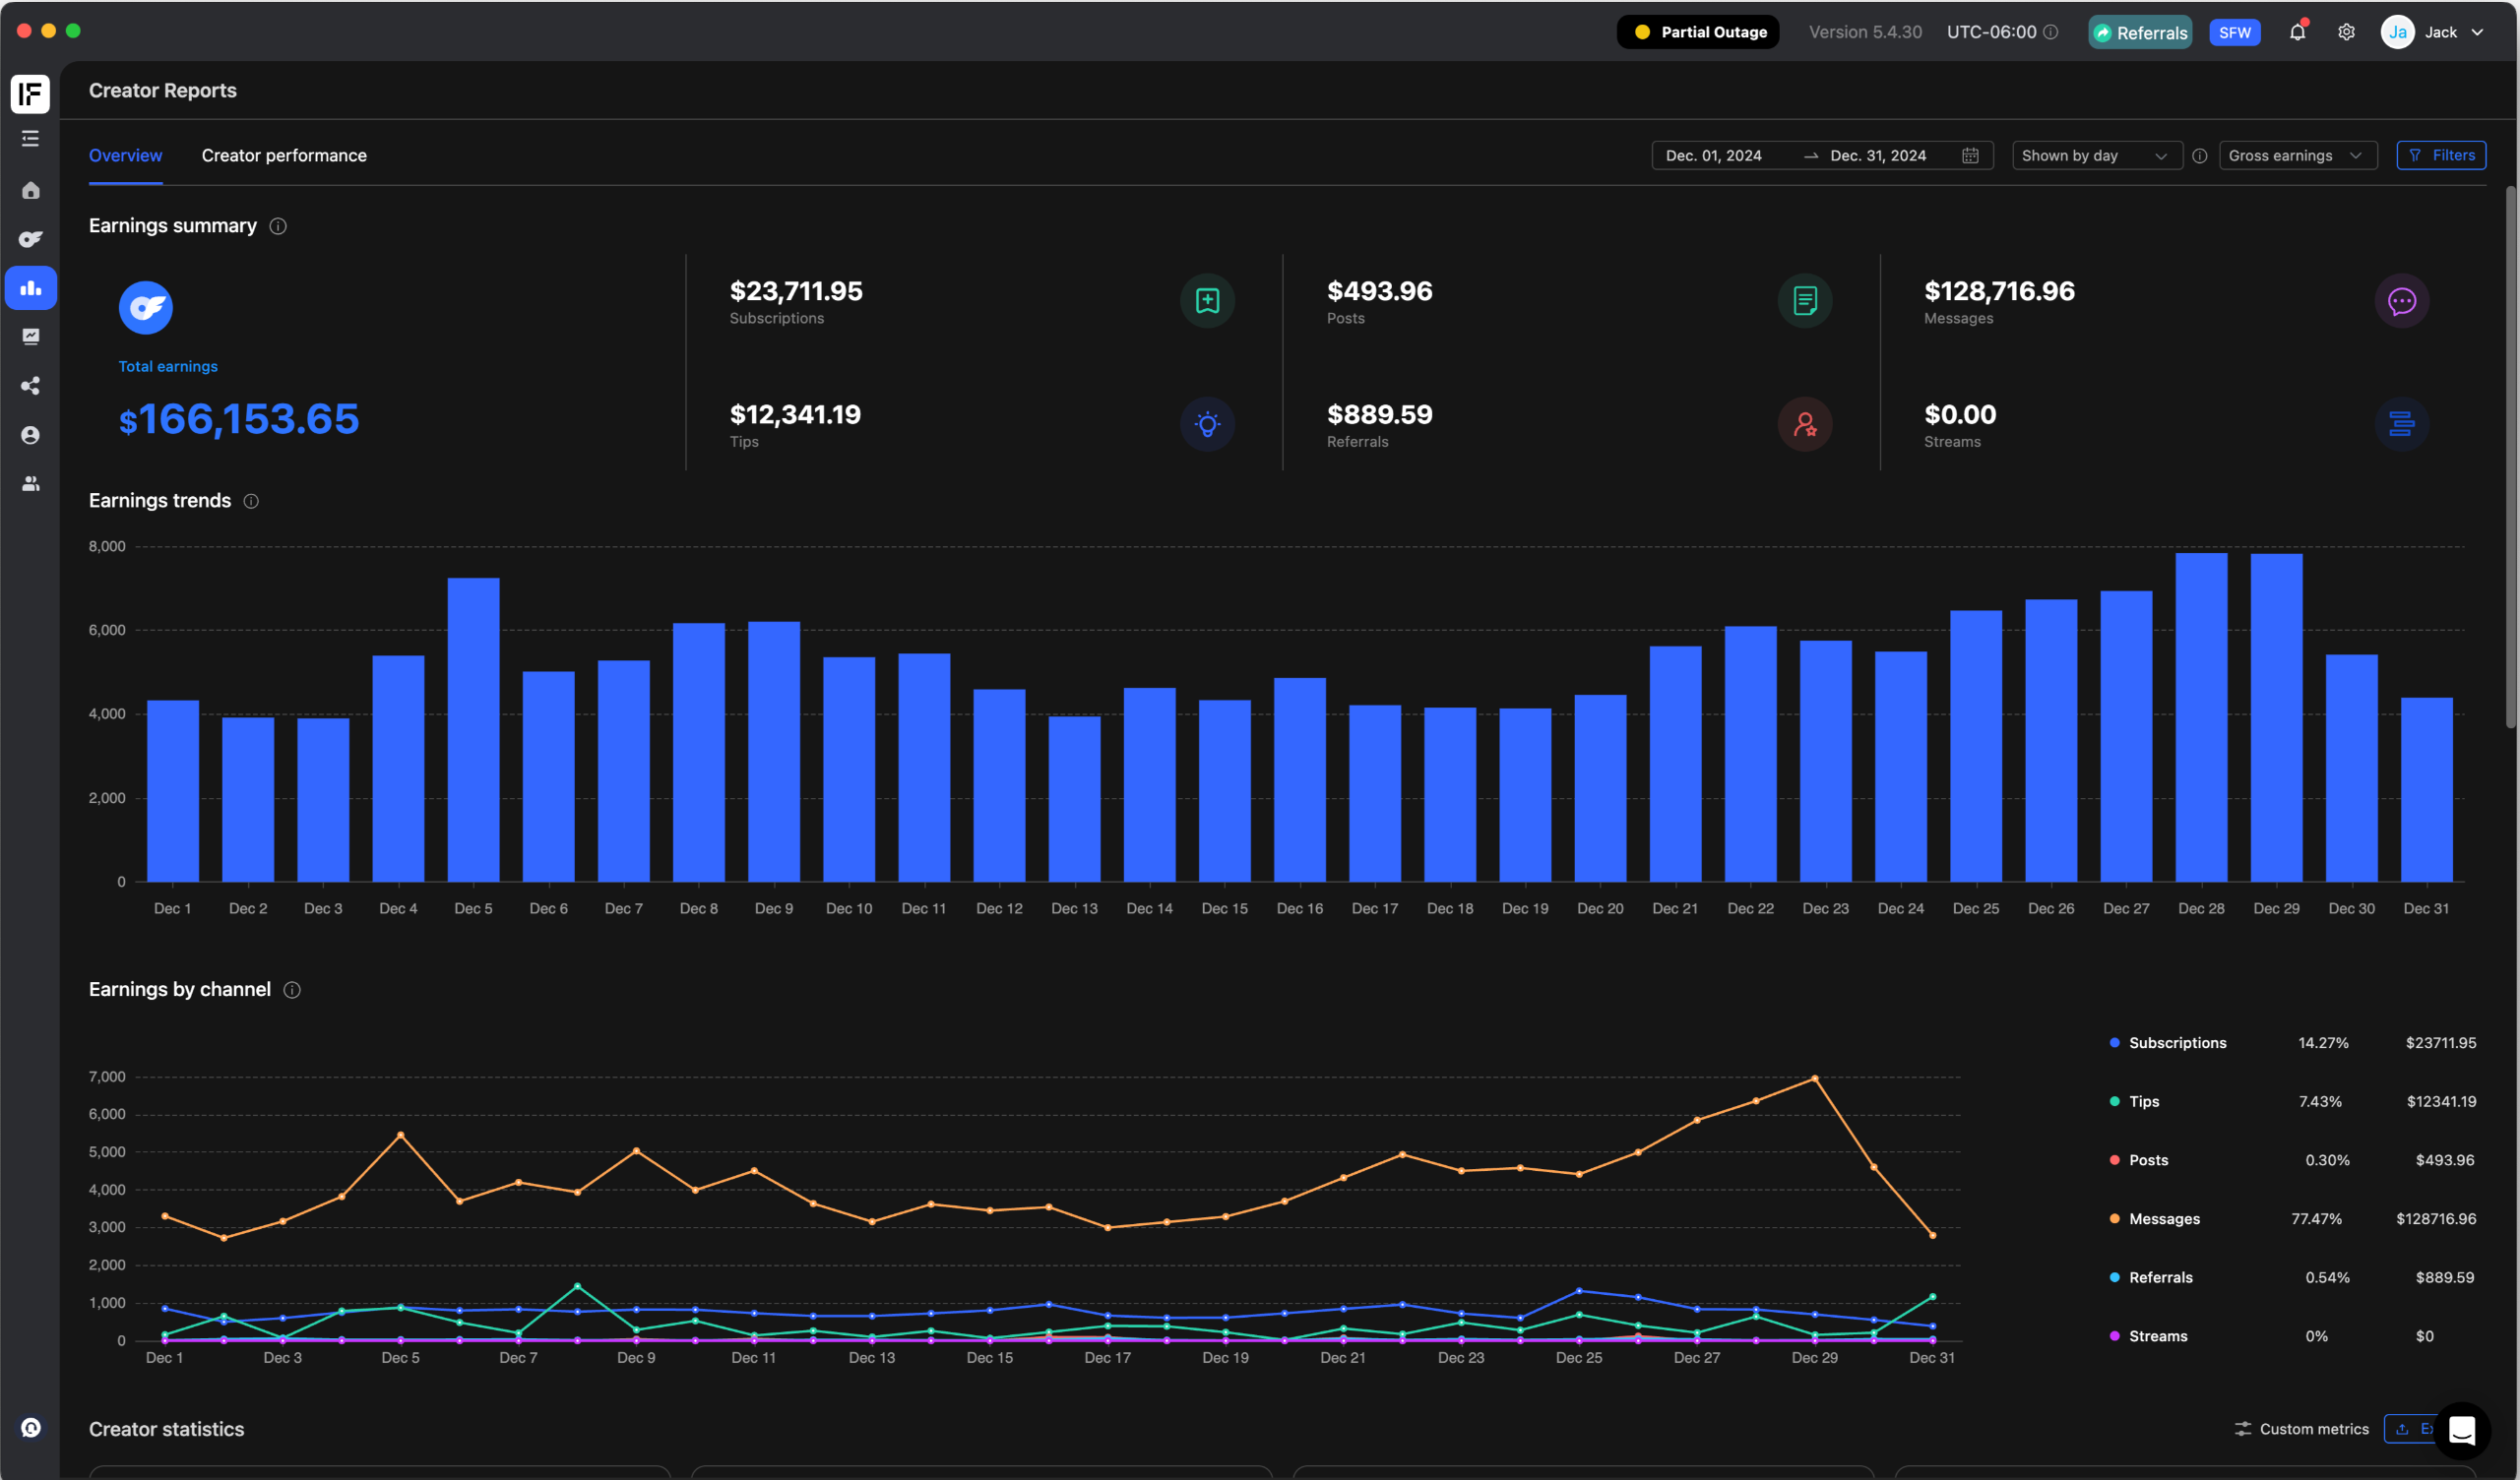
Task: Toggle the SFW mode badge
Action: coord(2234,32)
